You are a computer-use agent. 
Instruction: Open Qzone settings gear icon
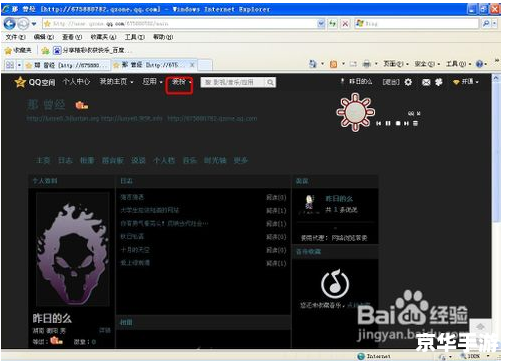point(408,82)
